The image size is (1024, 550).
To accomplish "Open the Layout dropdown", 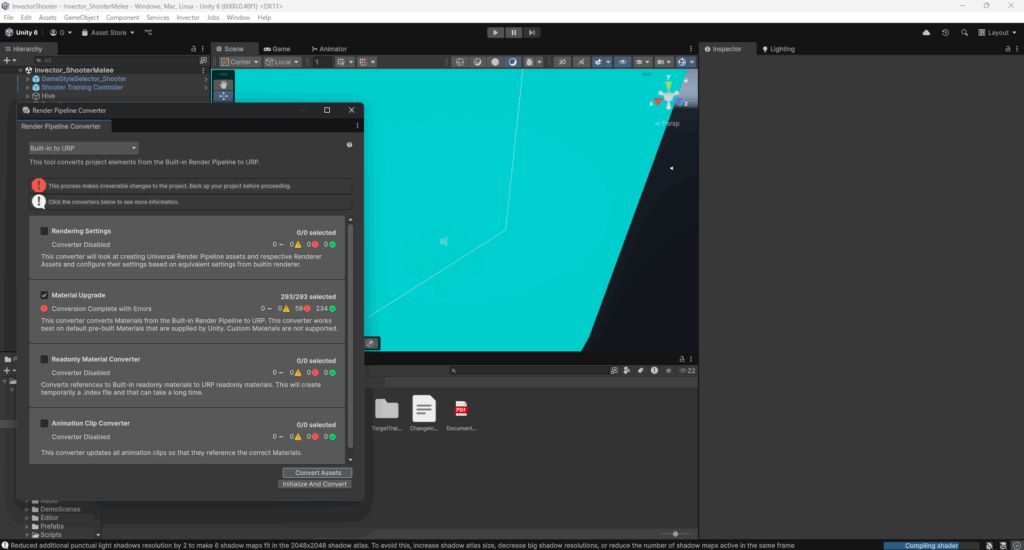I will (x=997, y=32).
